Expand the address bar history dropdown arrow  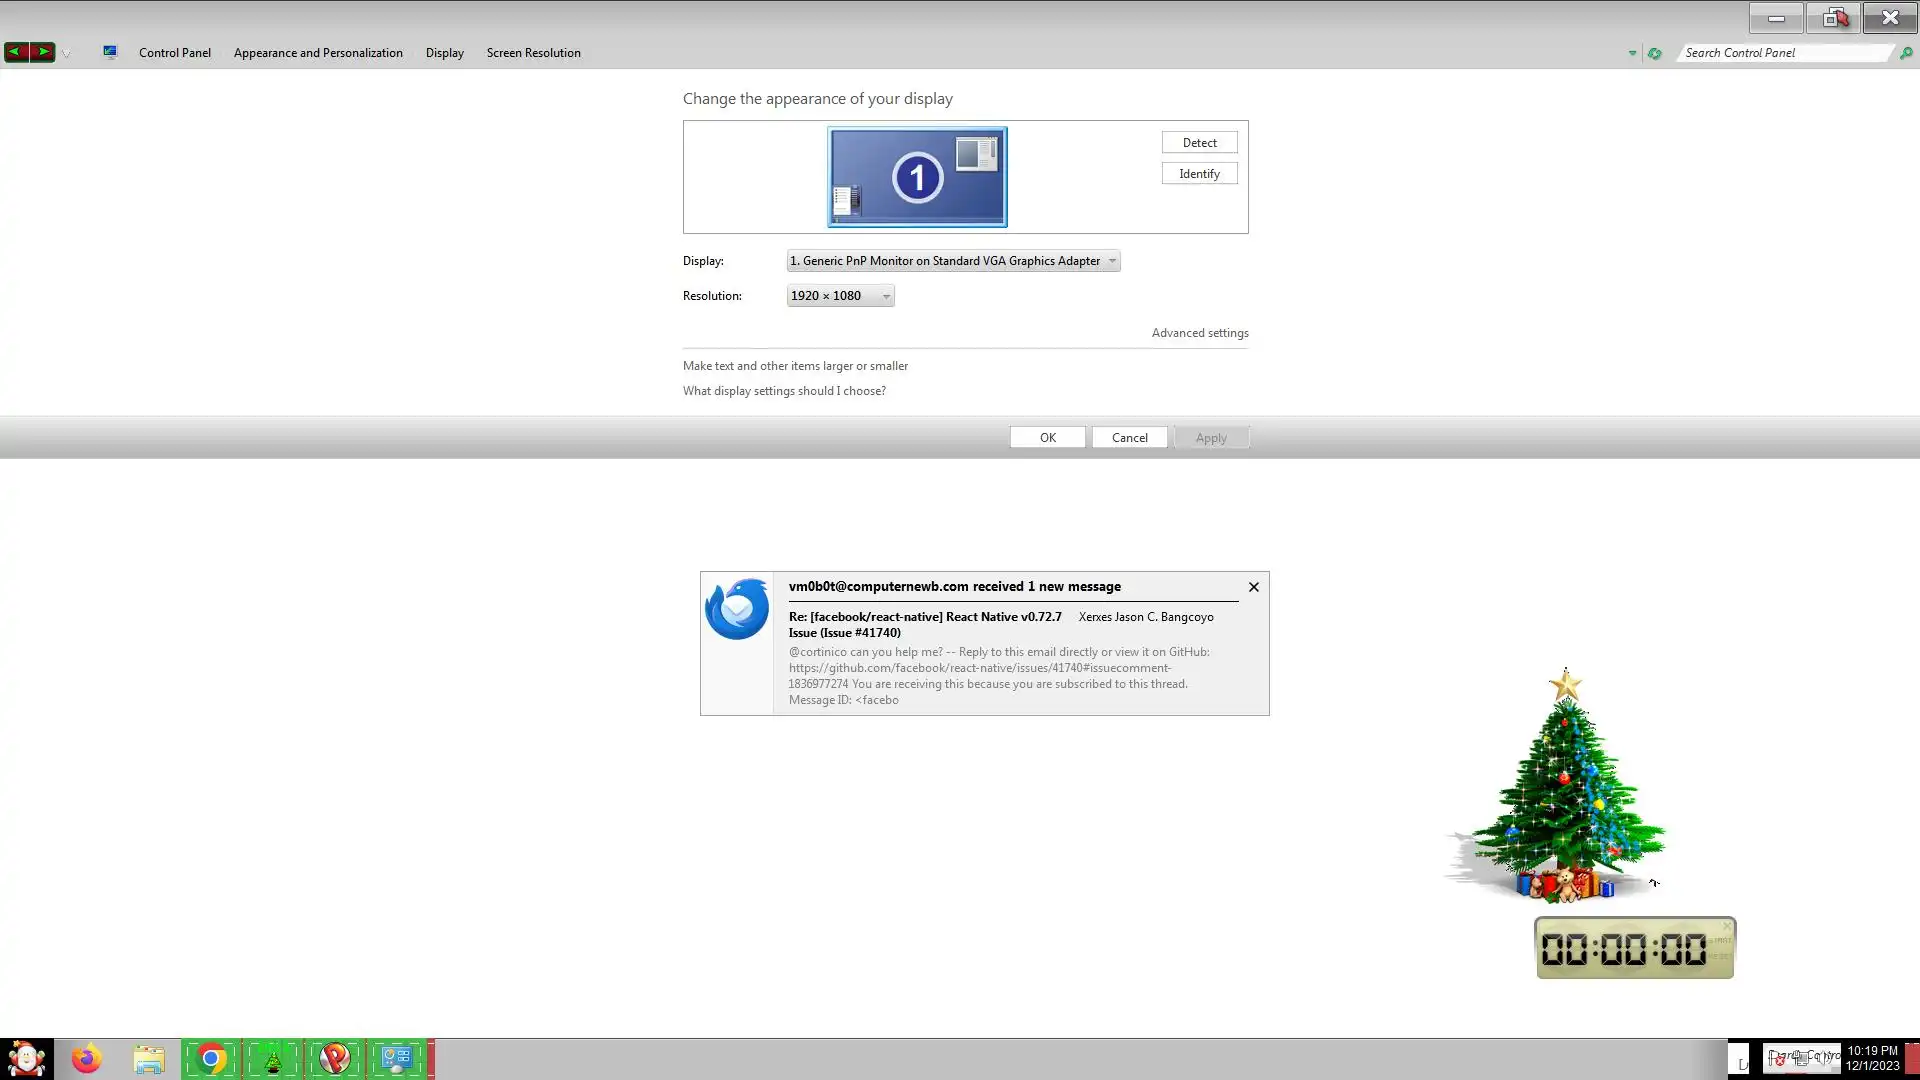1632,53
